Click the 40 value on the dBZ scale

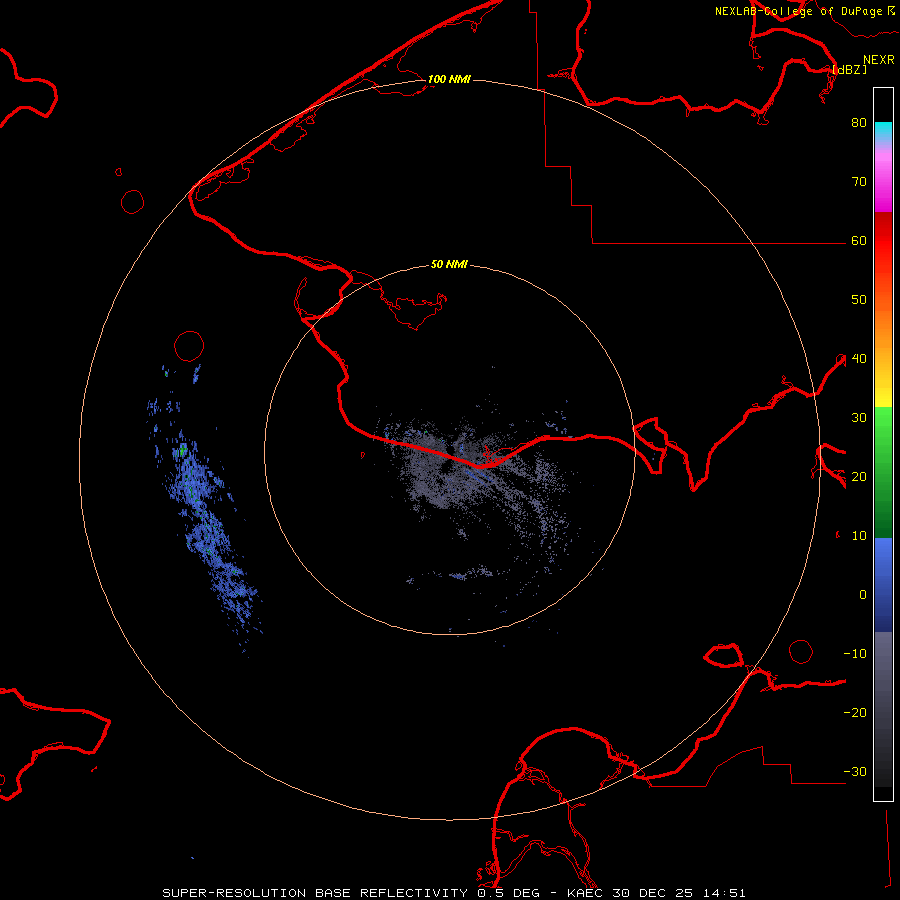pos(859,359)
